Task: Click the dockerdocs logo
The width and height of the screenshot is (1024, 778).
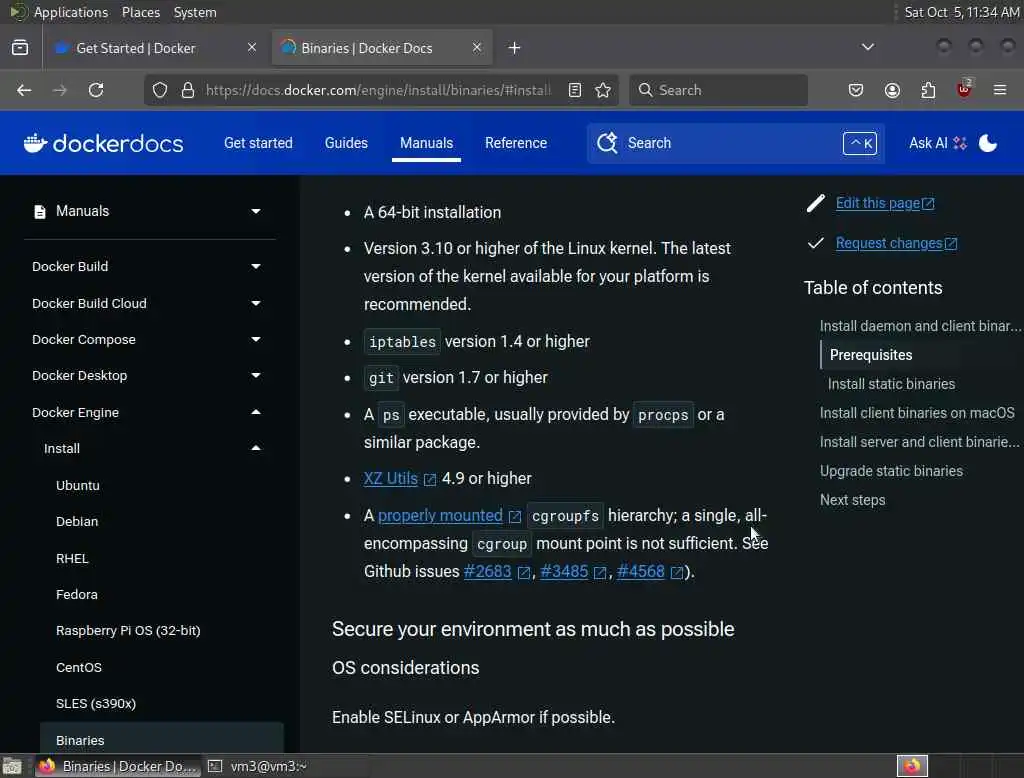Action: [103, 143]
